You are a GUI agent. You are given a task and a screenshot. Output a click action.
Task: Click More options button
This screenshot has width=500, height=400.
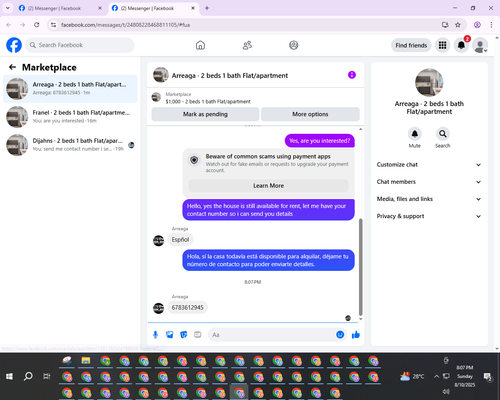point(310,114)
